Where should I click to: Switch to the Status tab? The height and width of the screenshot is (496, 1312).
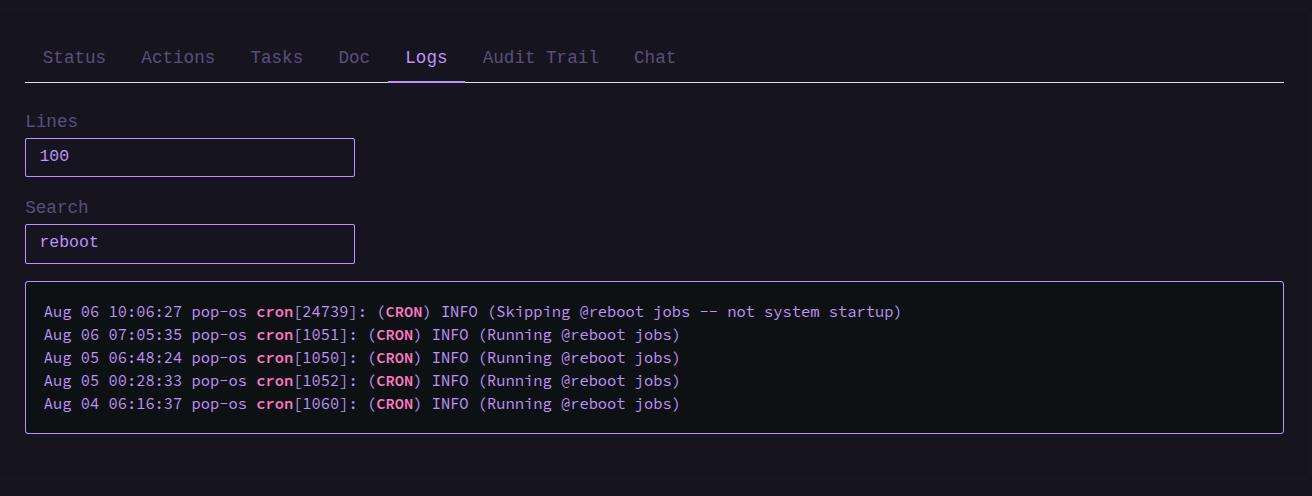[x=74, y=57]
